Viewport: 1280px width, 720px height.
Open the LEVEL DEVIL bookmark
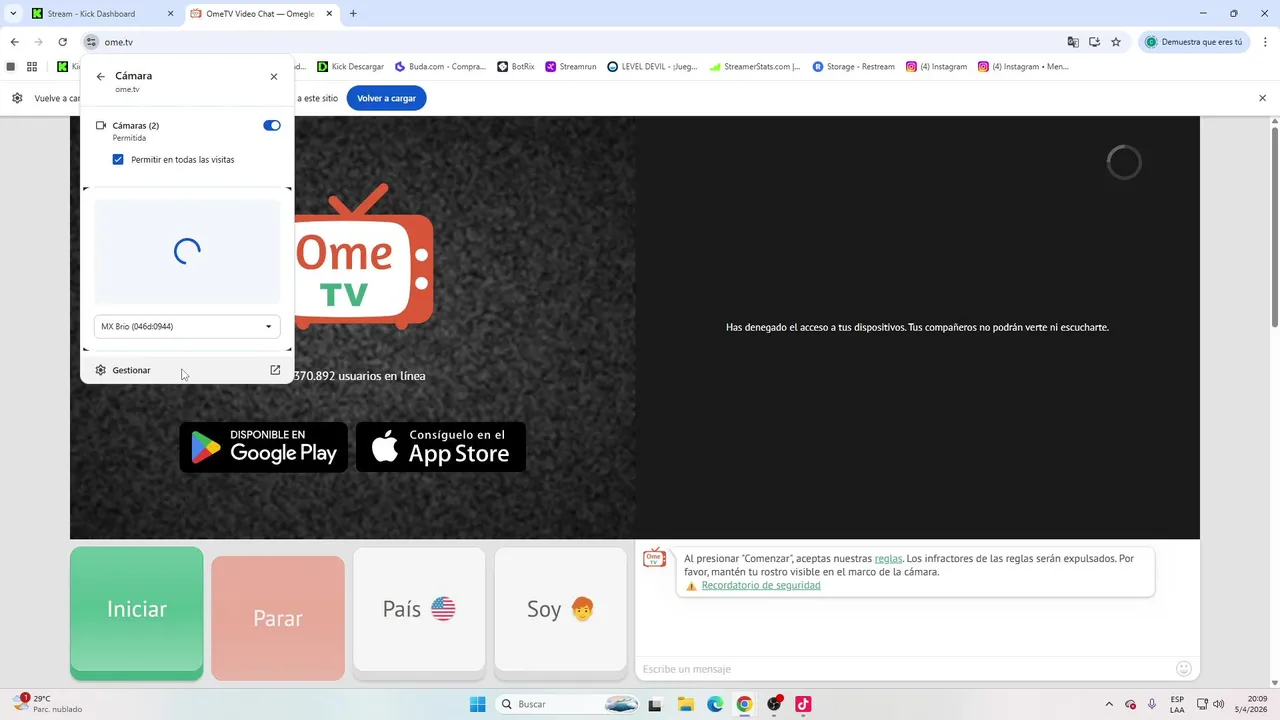click(653, 67)
